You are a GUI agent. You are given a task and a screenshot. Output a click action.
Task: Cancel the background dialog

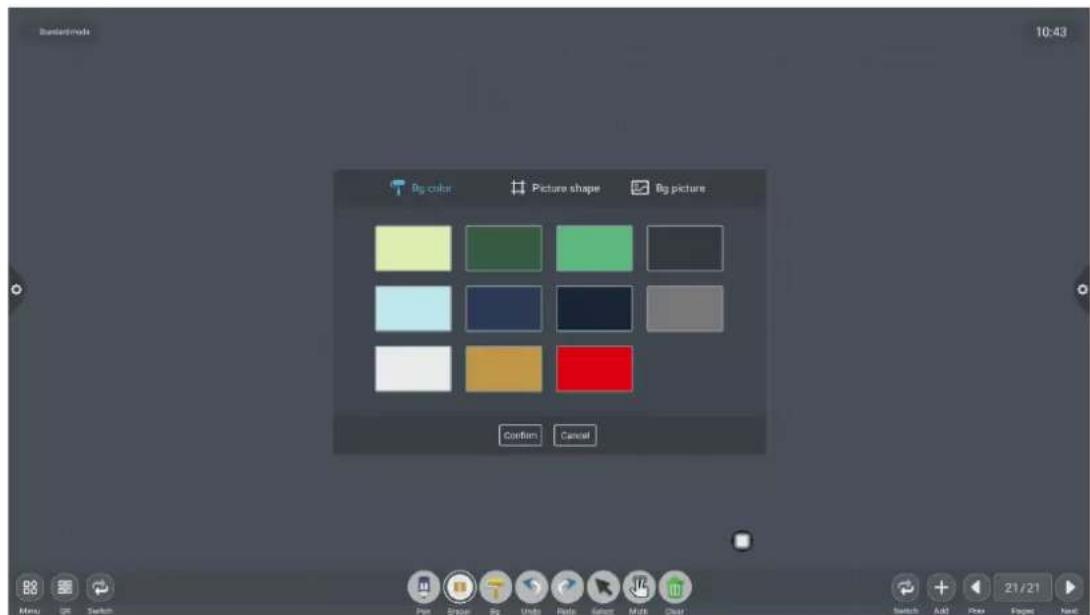575,436
